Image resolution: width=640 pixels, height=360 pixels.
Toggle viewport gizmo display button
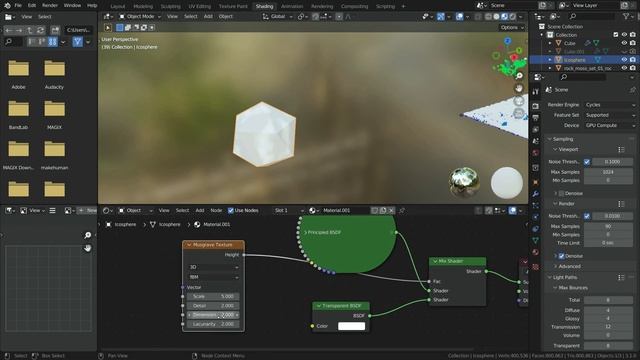pyautogui.click(x=441, y=17)
